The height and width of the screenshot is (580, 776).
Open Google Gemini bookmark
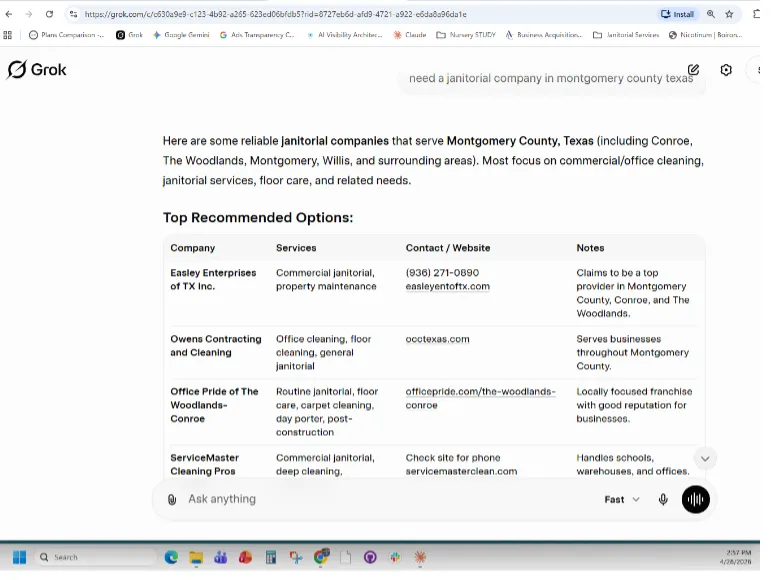181,35
